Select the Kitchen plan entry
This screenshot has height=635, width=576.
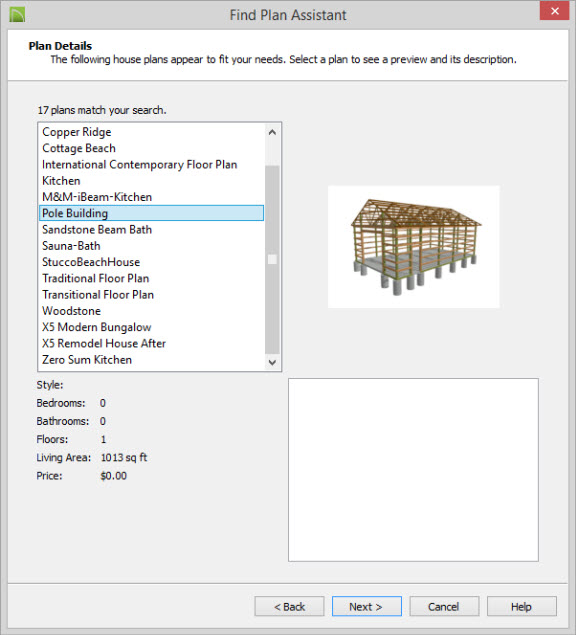point(61,181)
